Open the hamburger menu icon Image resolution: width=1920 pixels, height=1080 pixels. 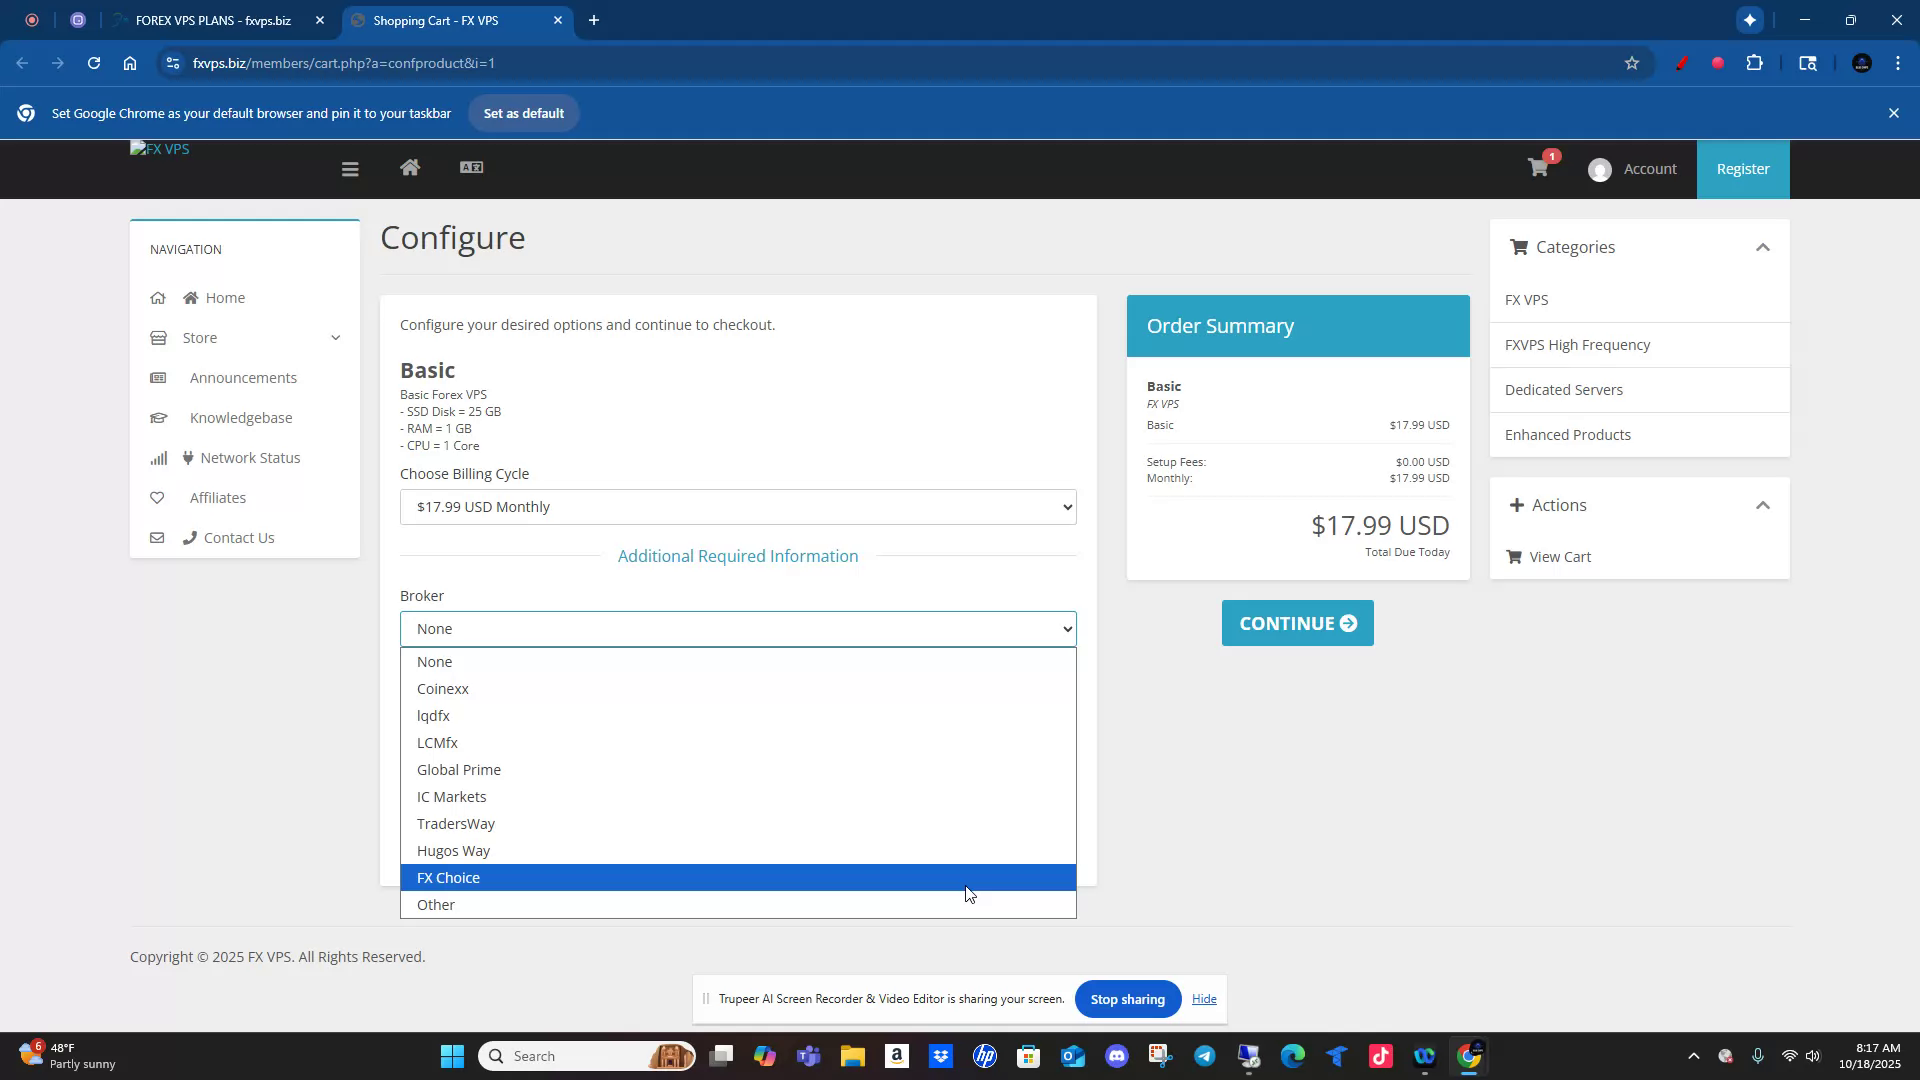(x=349, y=169)
